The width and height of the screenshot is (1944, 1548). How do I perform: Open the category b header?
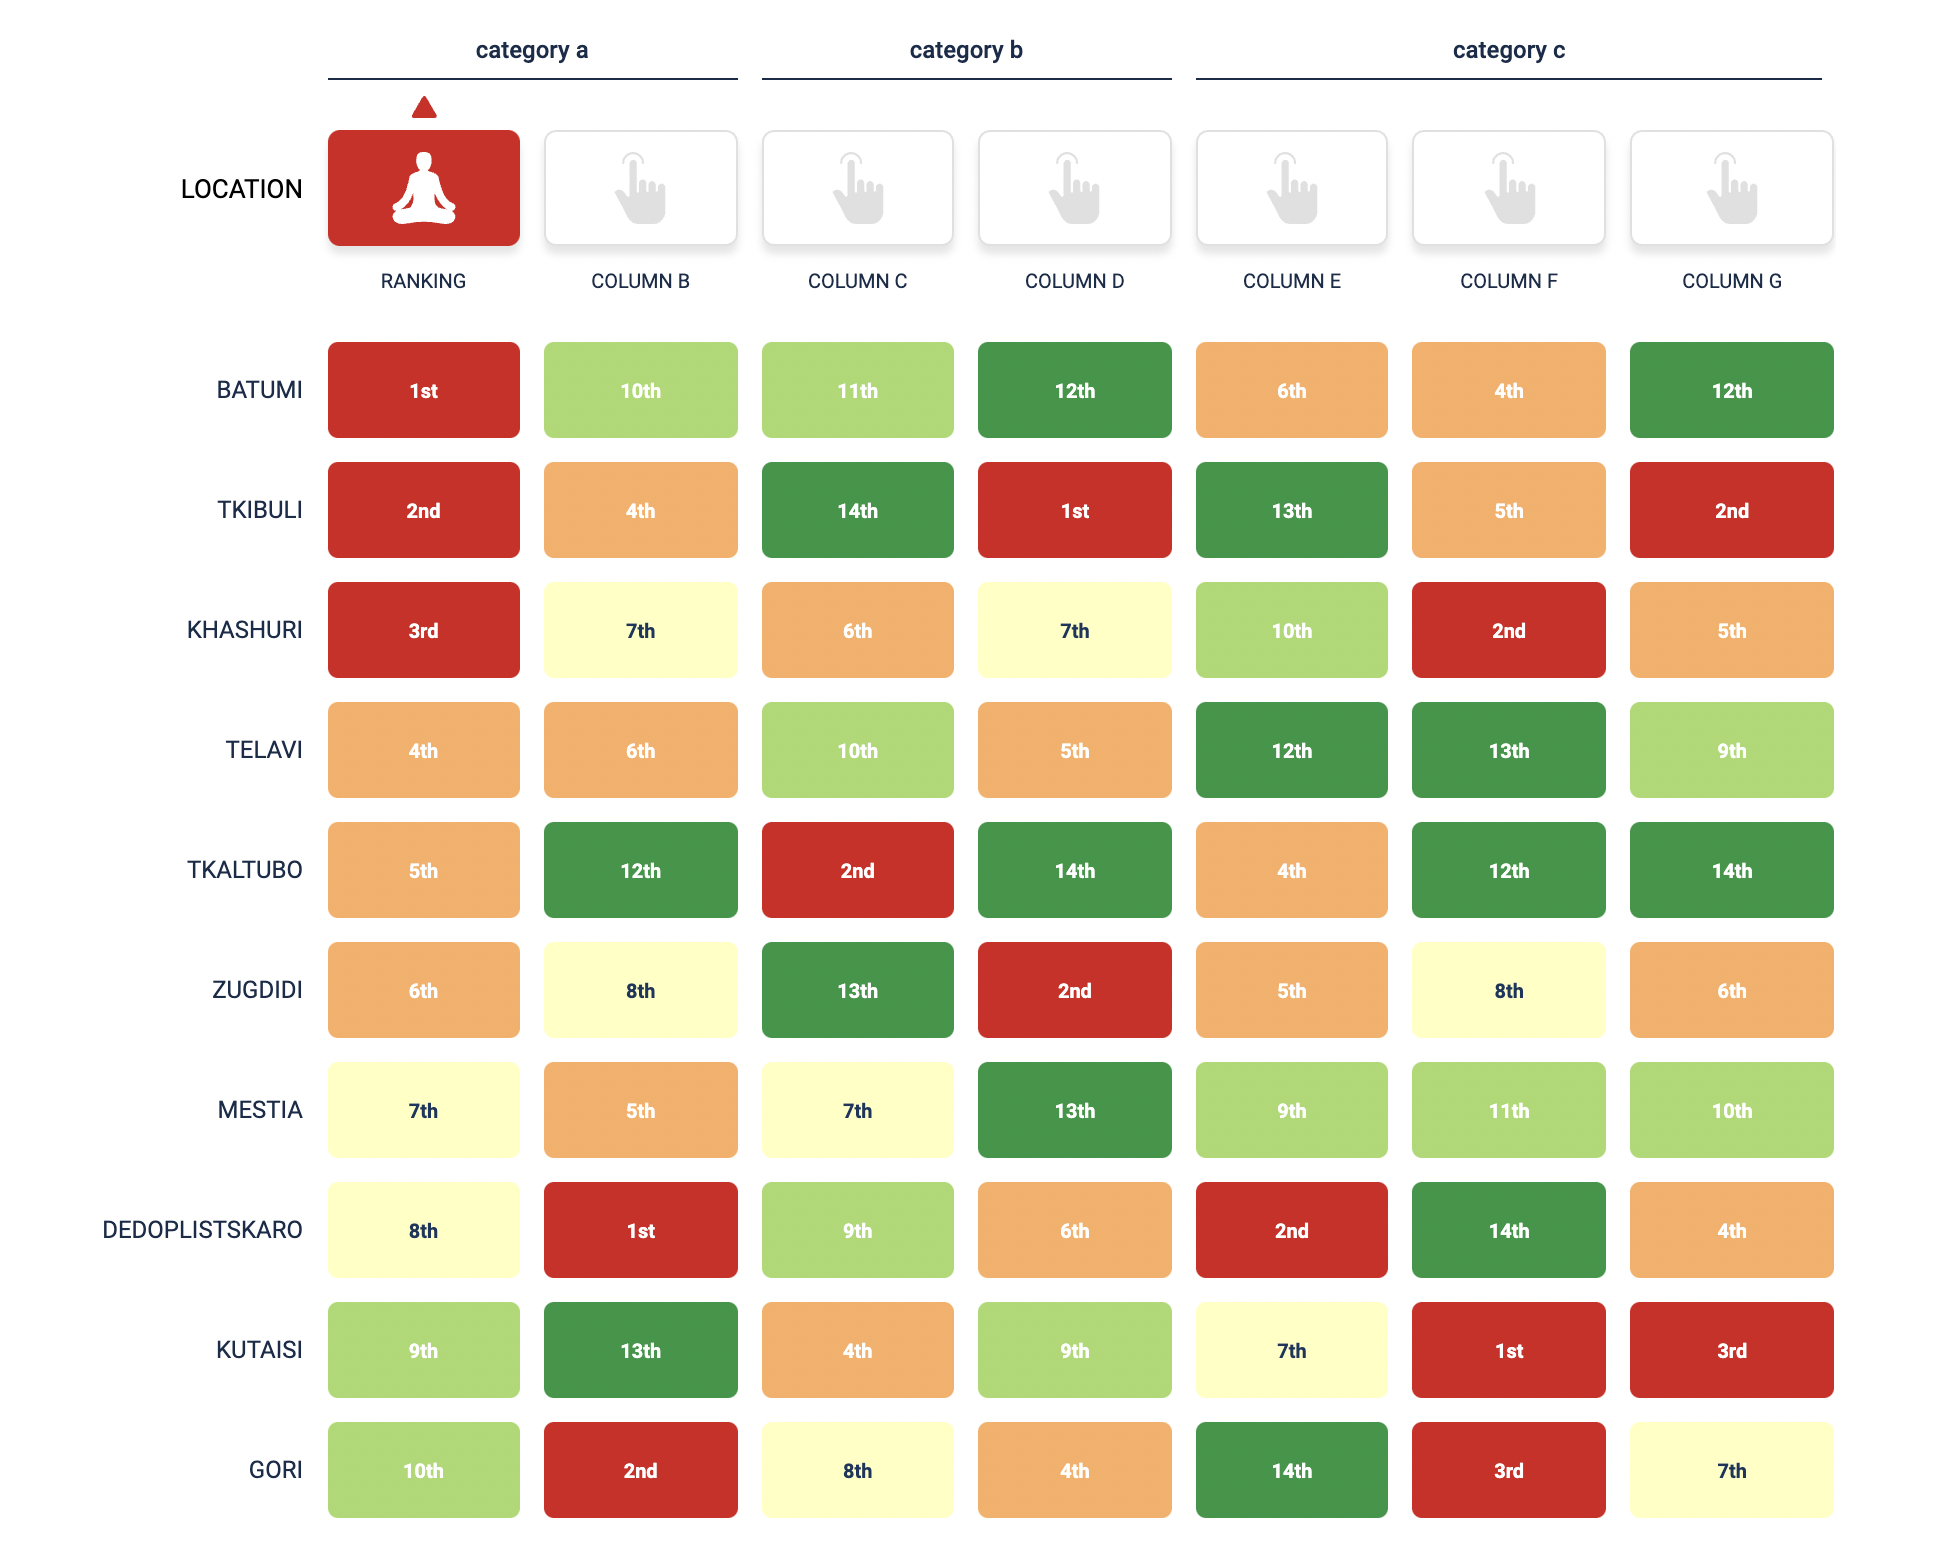(966, 50)
